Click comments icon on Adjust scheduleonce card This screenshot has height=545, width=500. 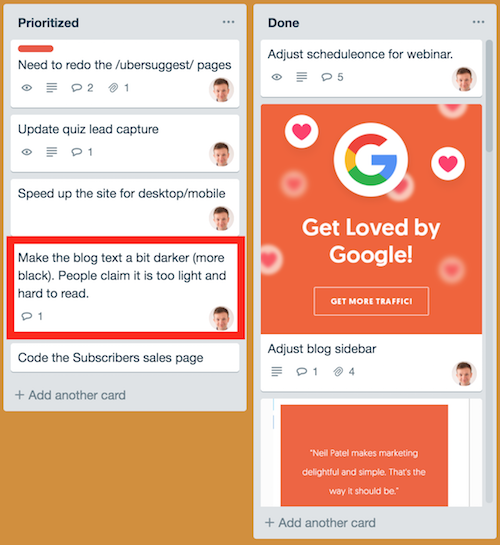pyautogui.click(x=327, y=77)
